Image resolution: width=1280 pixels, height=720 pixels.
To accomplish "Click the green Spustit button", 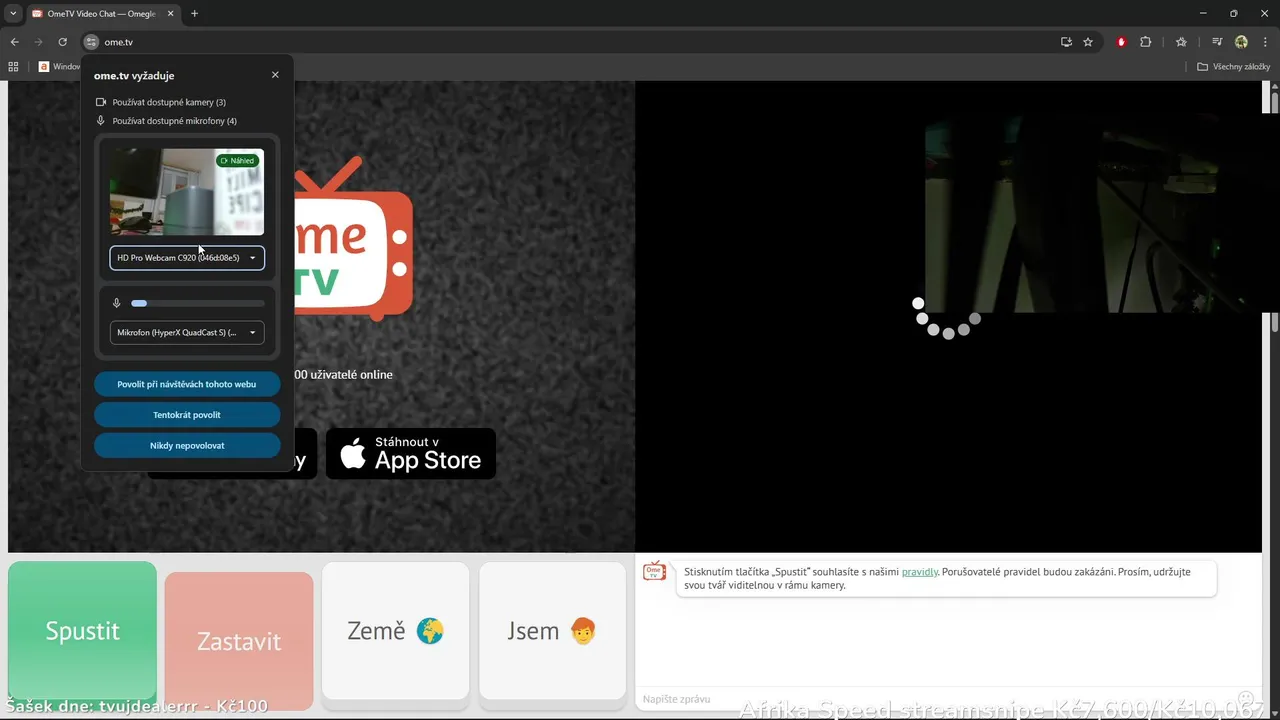I will tap(82, 631).
